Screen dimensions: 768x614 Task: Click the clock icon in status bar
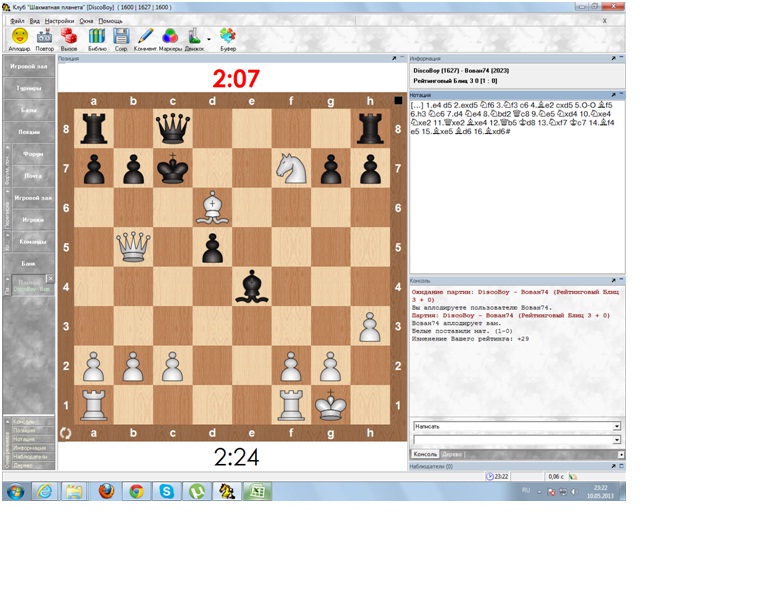pyautogui.click(x=489, y=476)
